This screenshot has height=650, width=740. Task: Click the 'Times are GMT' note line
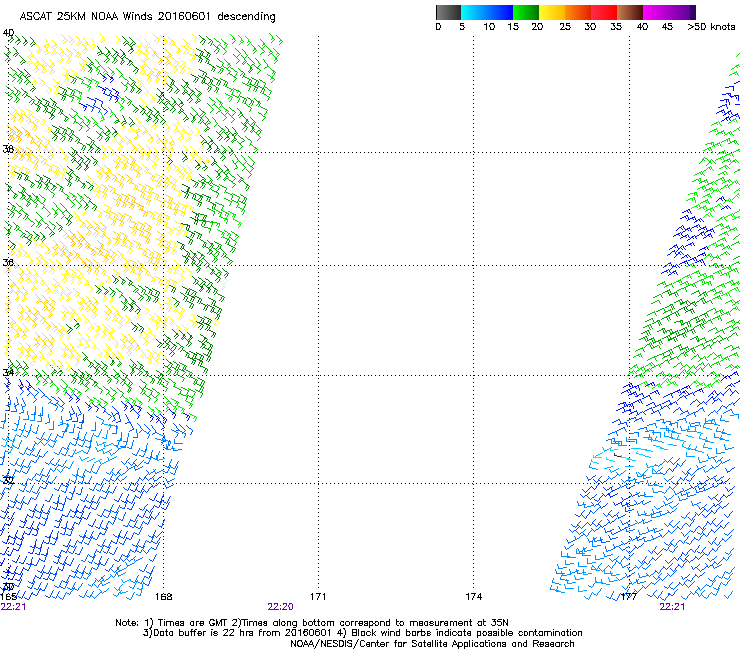tap(312, 623)
